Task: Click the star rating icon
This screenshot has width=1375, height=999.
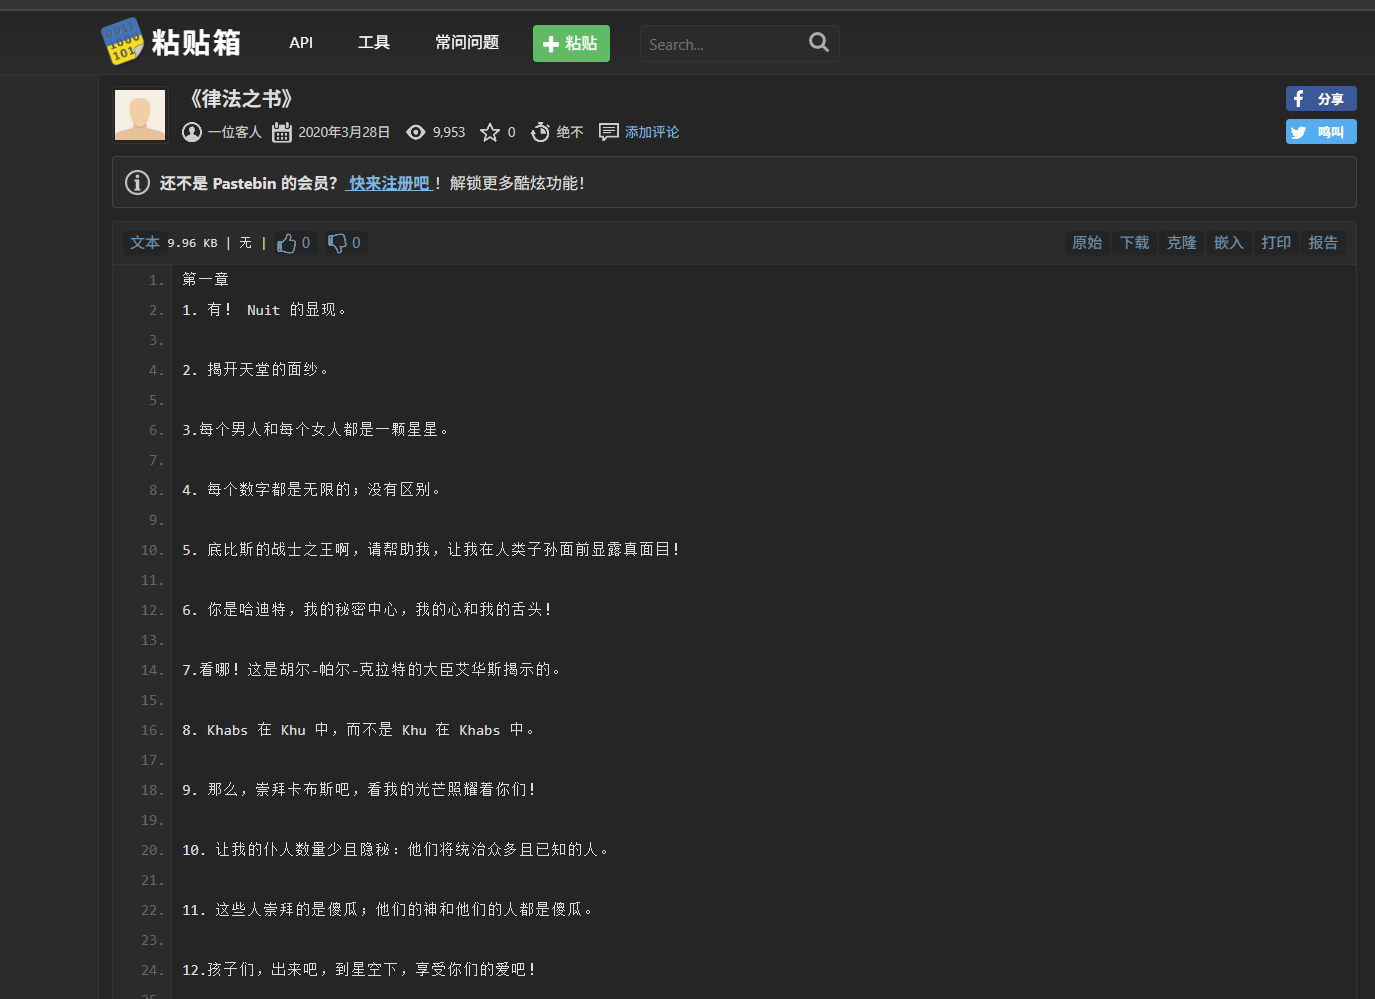Action: (490, 132)
